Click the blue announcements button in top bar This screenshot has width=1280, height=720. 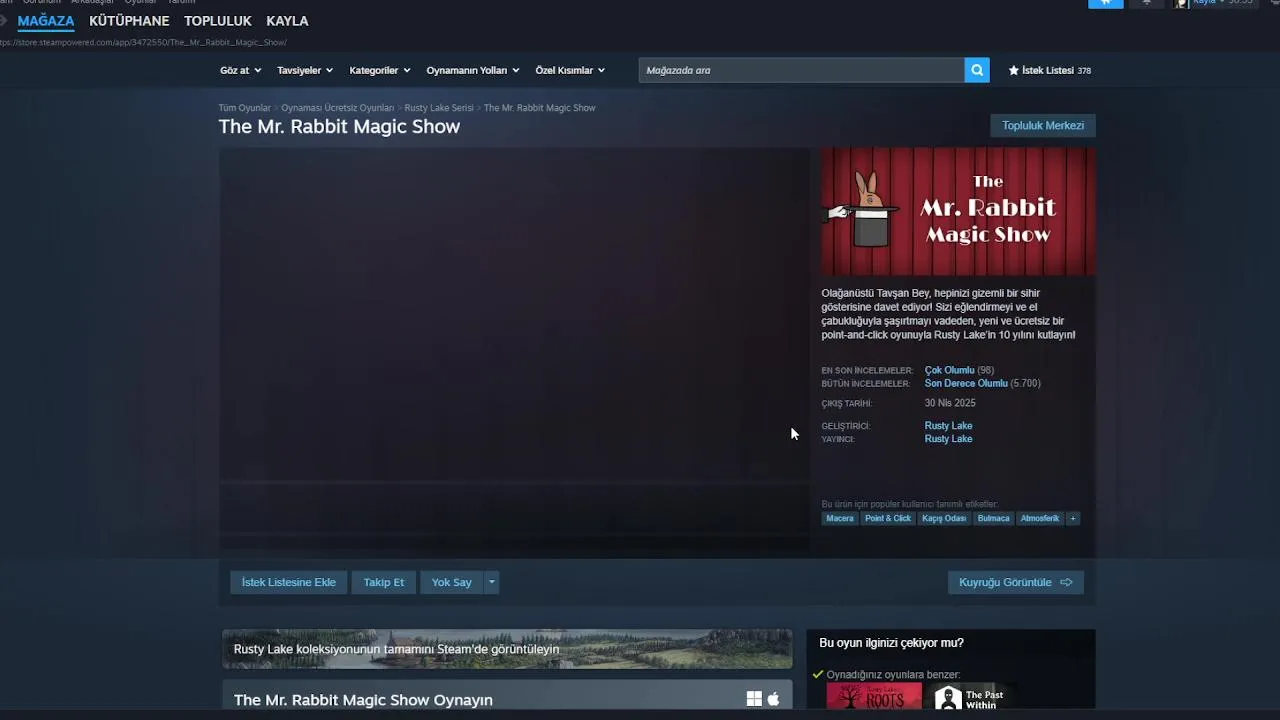pyautogui.click(x=1106, y=3)
